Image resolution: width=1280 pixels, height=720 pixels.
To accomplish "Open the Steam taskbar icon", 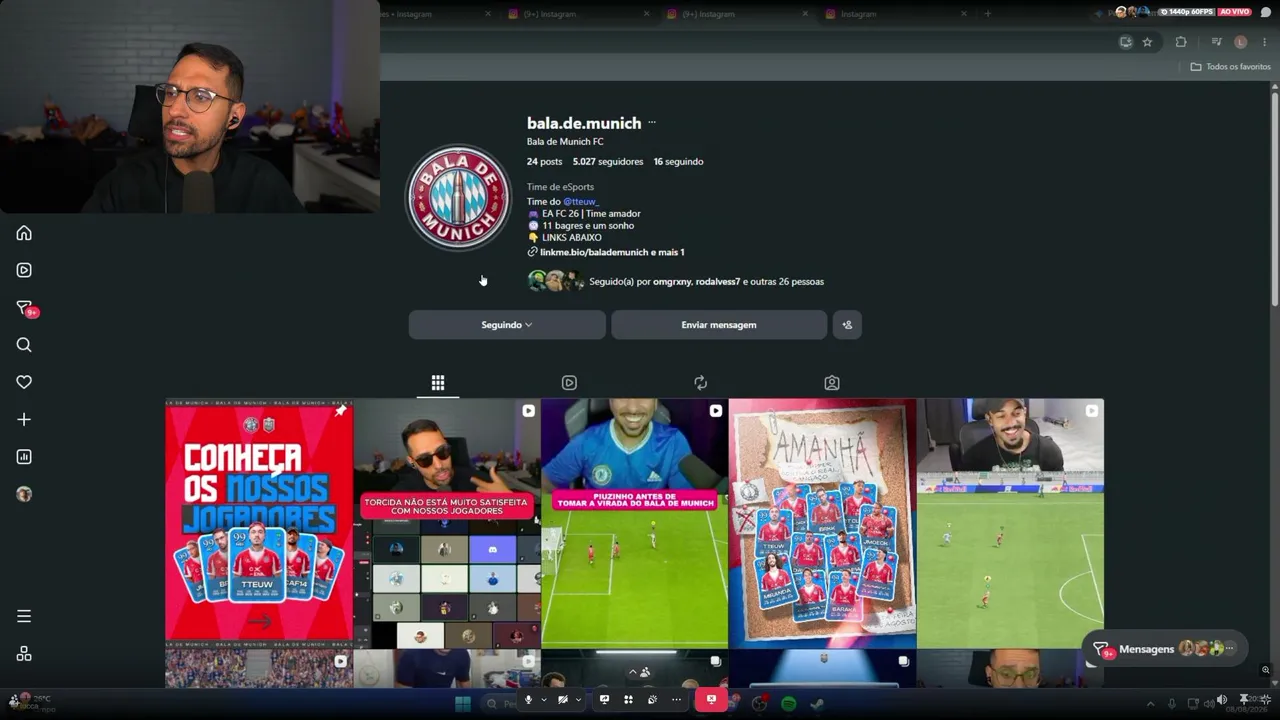I will click(x=817, y=703).
